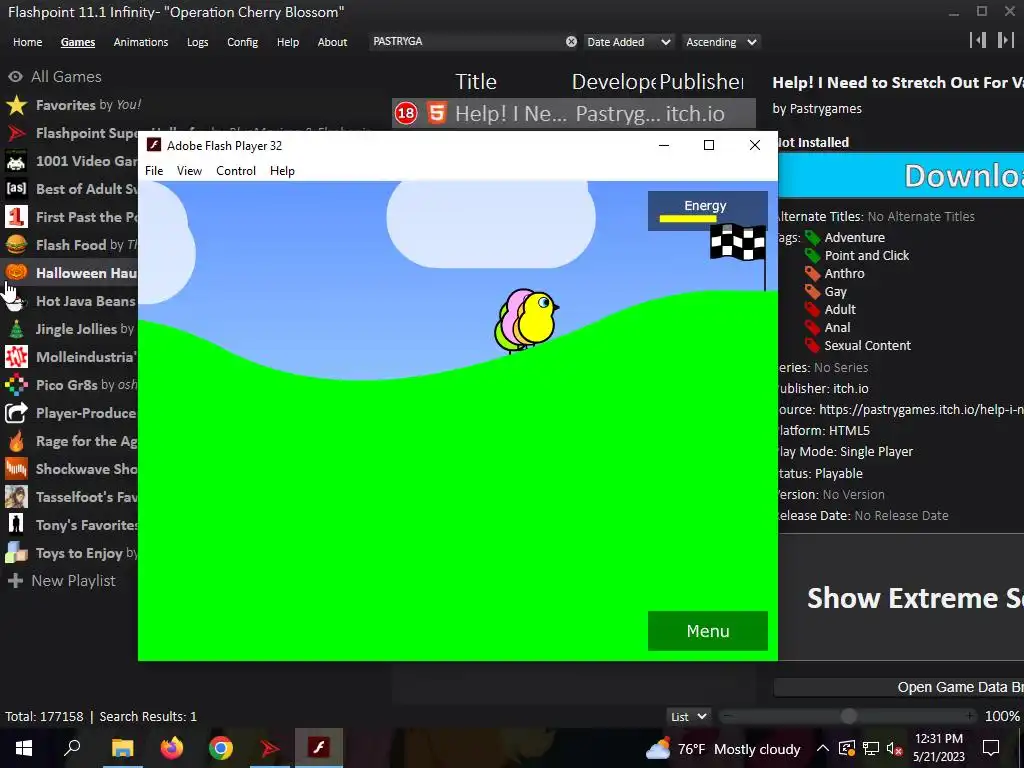Select the Flash Food burger icon
1024x768 pixels.
[x=16, y=245]
